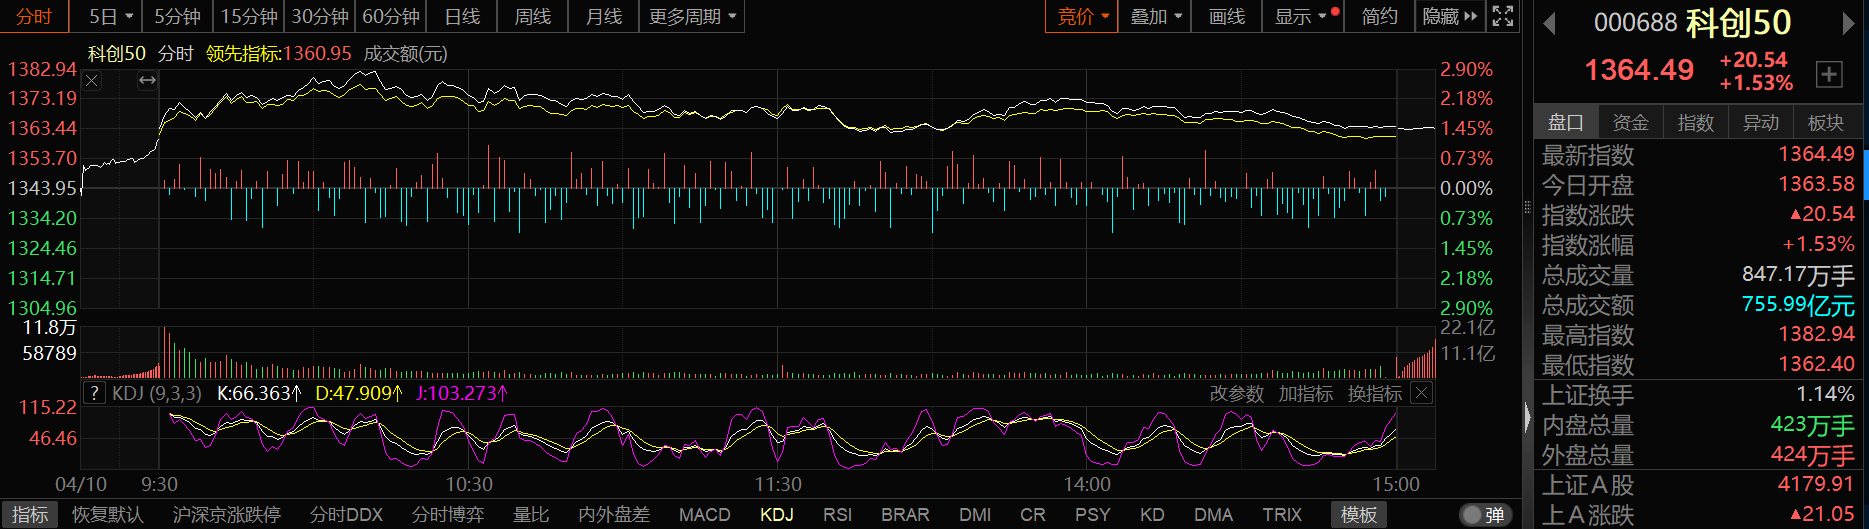Expand the 叠加 overlay dropdown

pos(1155,16)
